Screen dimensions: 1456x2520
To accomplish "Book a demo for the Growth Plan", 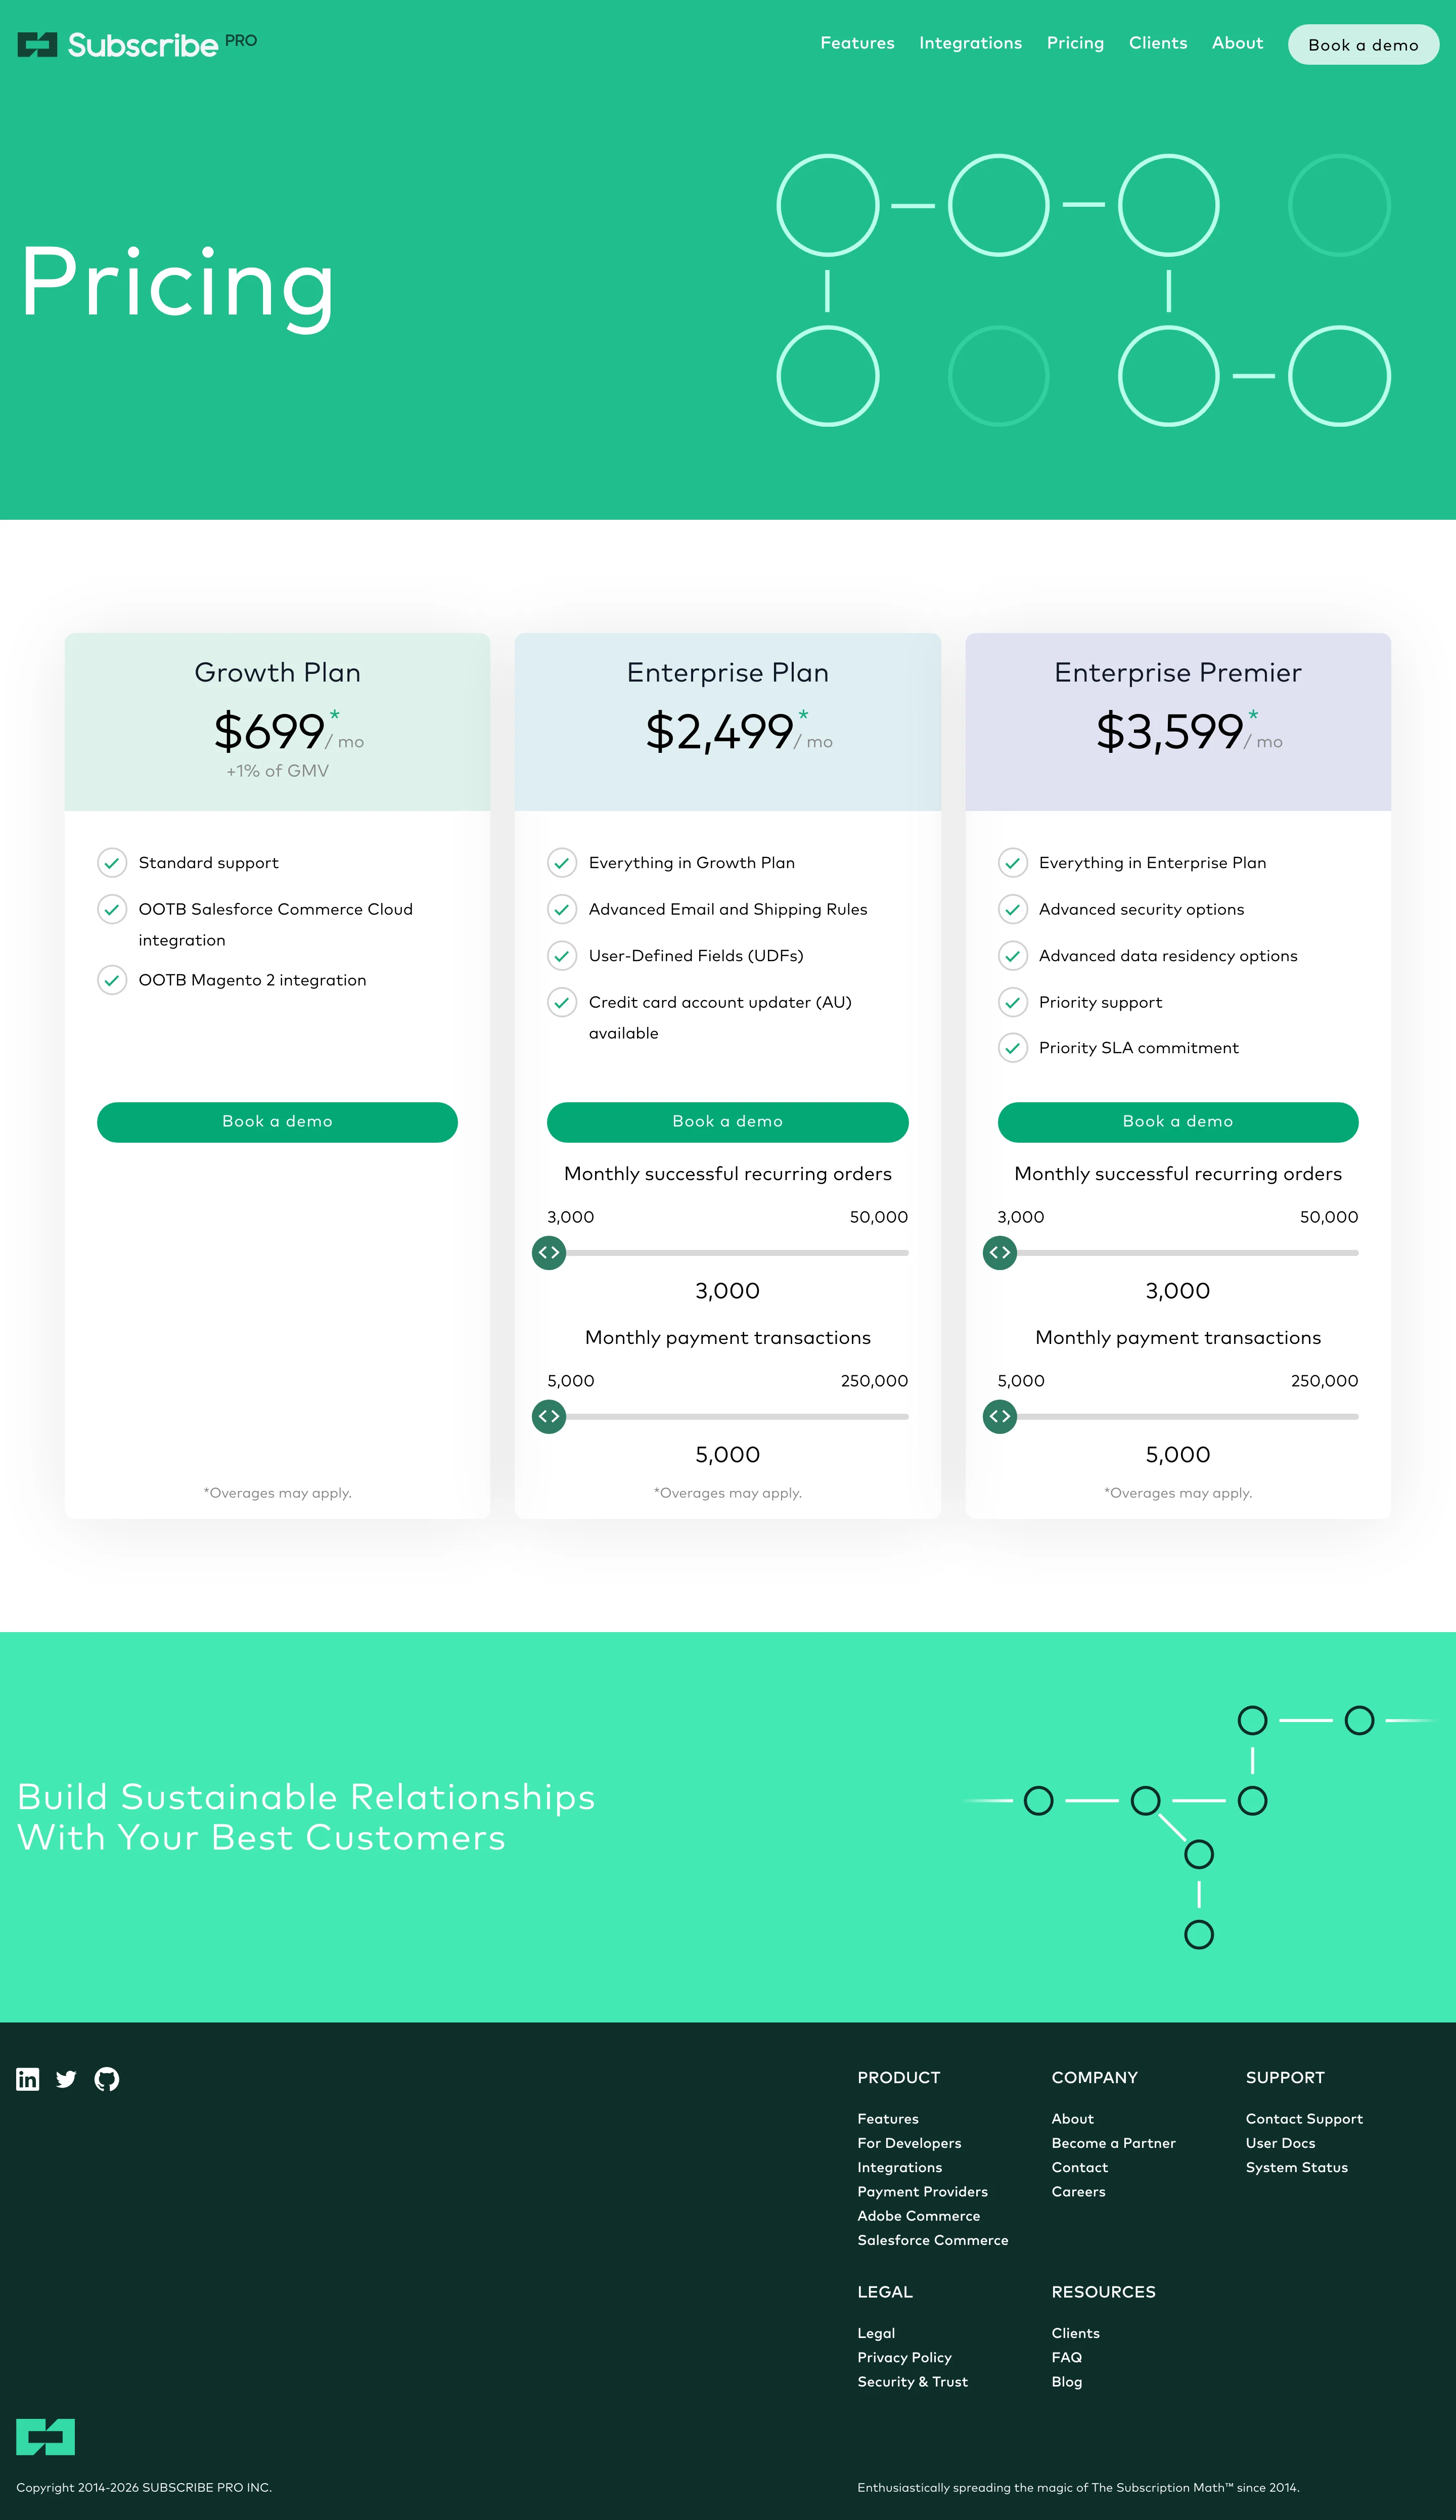I will tap(277, 1122).
